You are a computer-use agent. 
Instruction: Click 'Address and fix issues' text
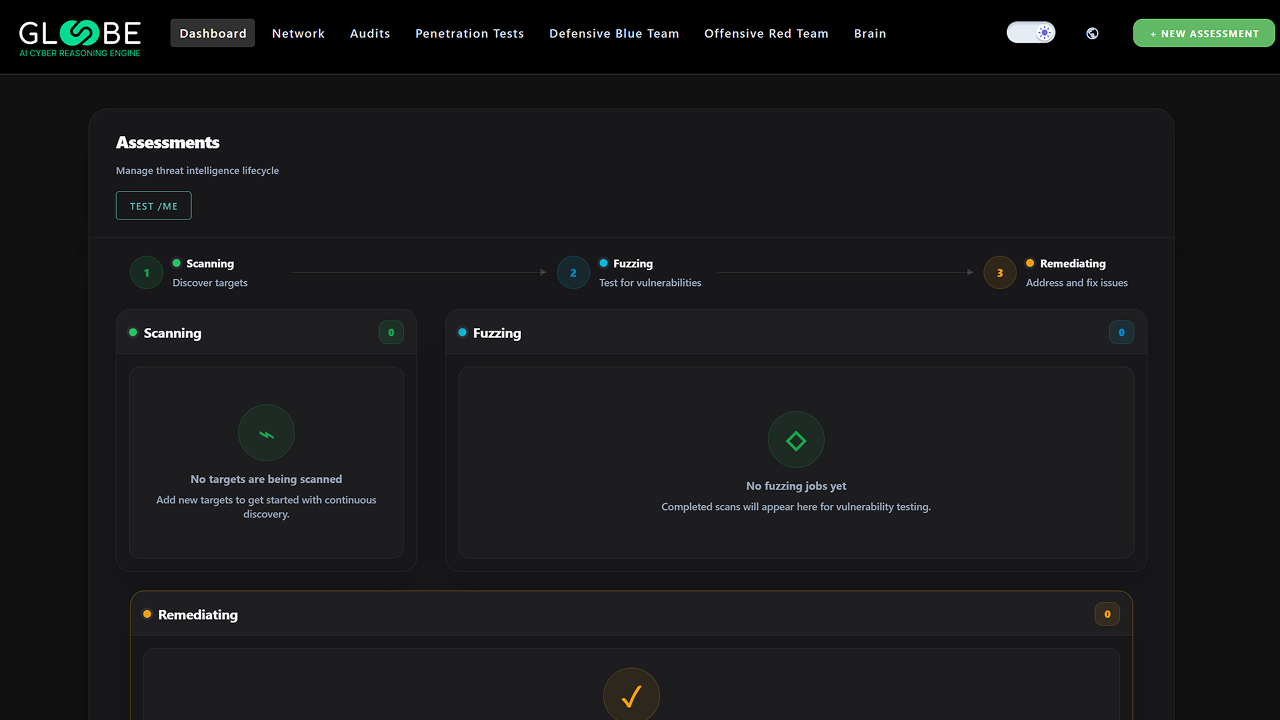click(x=1077, y=283)
